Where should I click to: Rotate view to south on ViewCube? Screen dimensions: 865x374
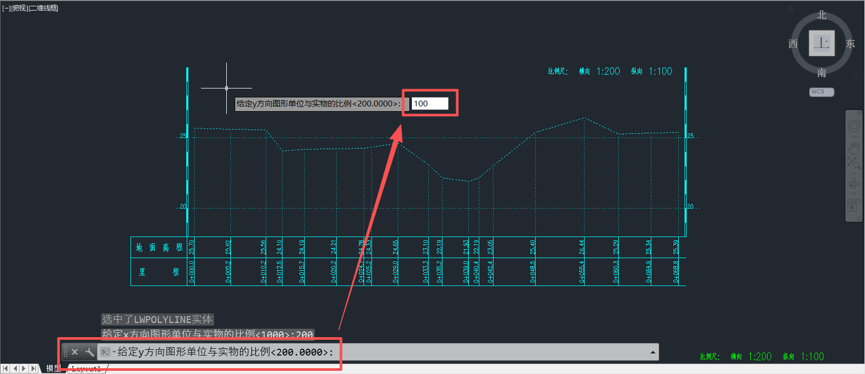tap(822, 72)
